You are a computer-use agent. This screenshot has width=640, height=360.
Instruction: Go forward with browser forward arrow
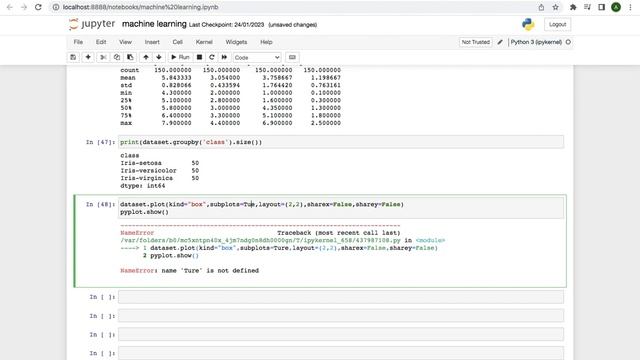24,7
